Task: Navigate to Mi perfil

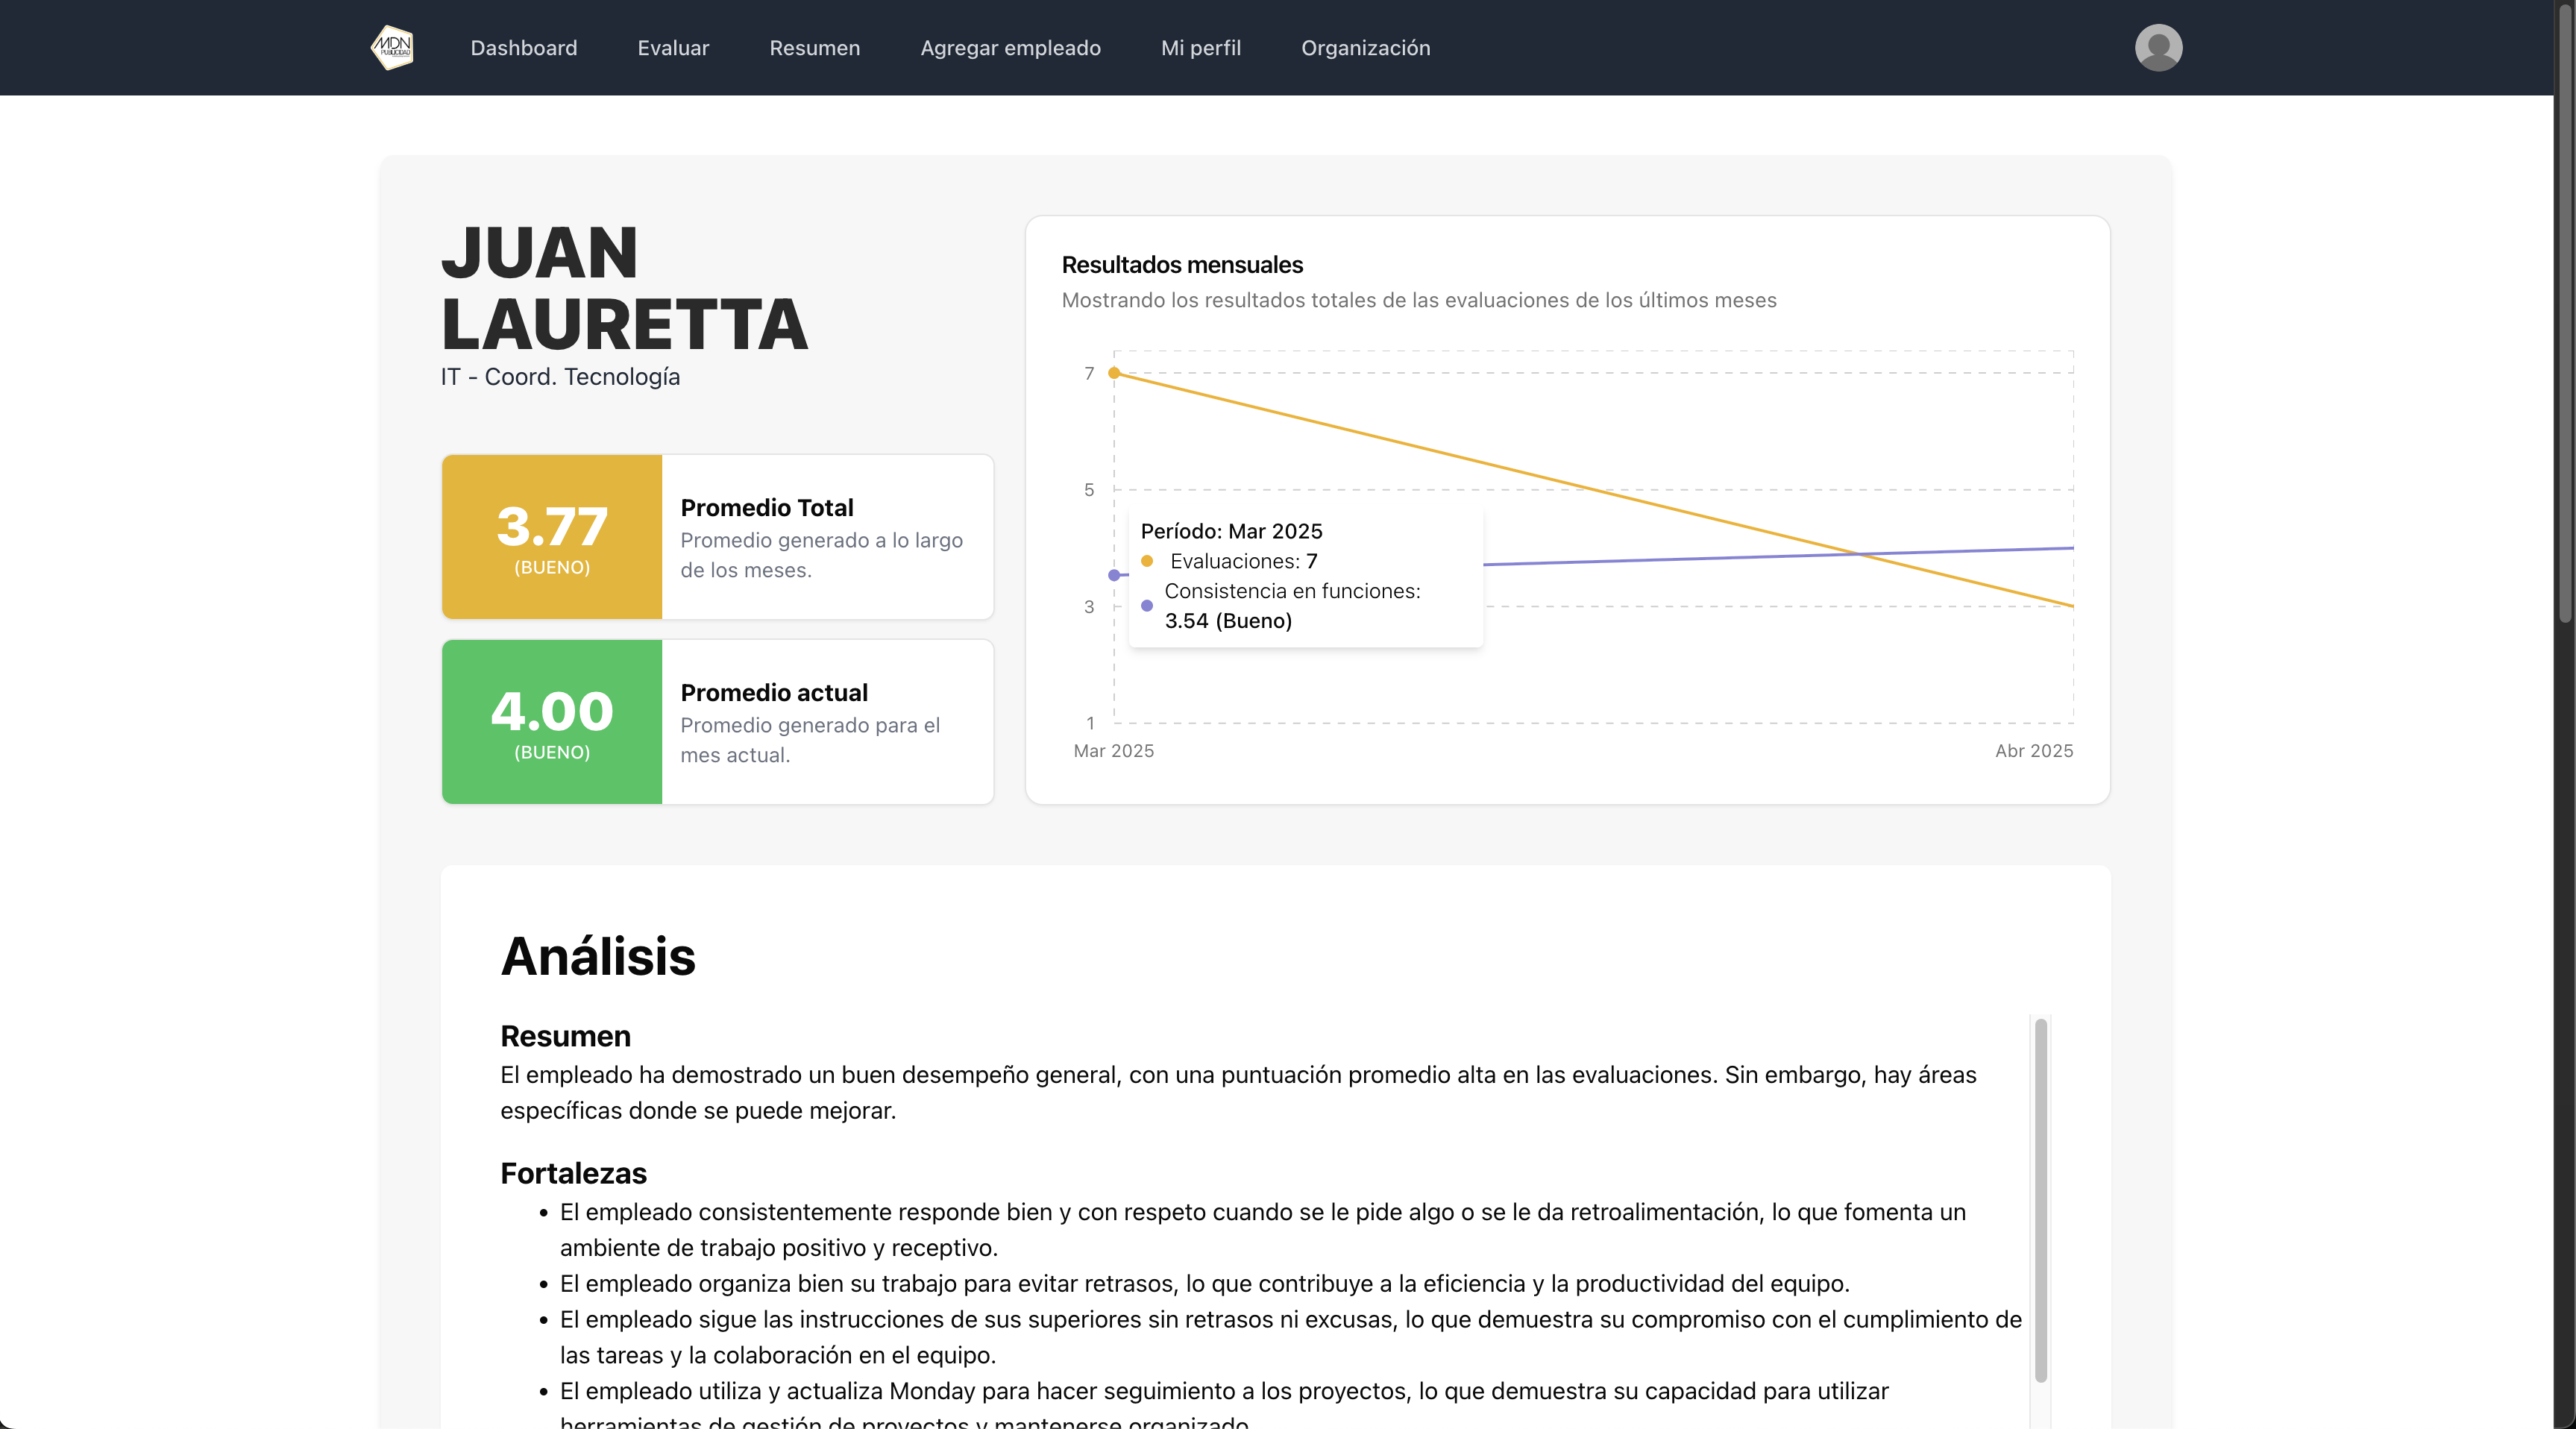Action: pos(1200,48)
